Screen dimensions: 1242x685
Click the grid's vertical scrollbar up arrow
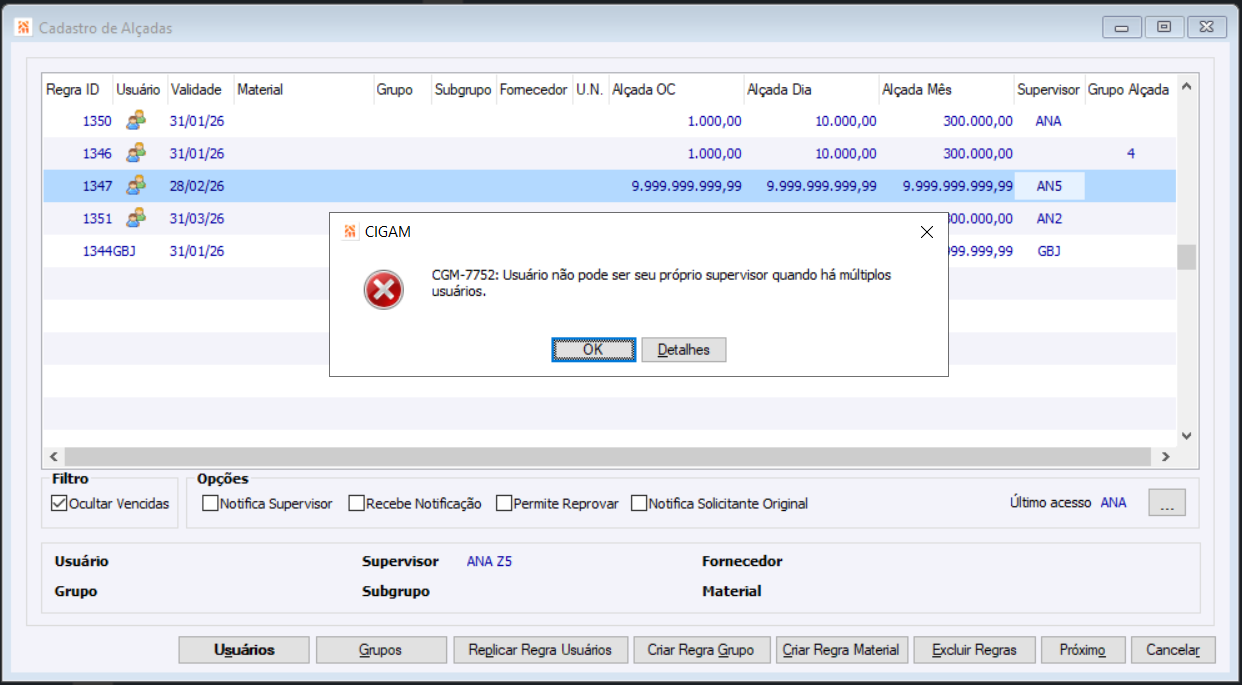(x=1187, y=86)
